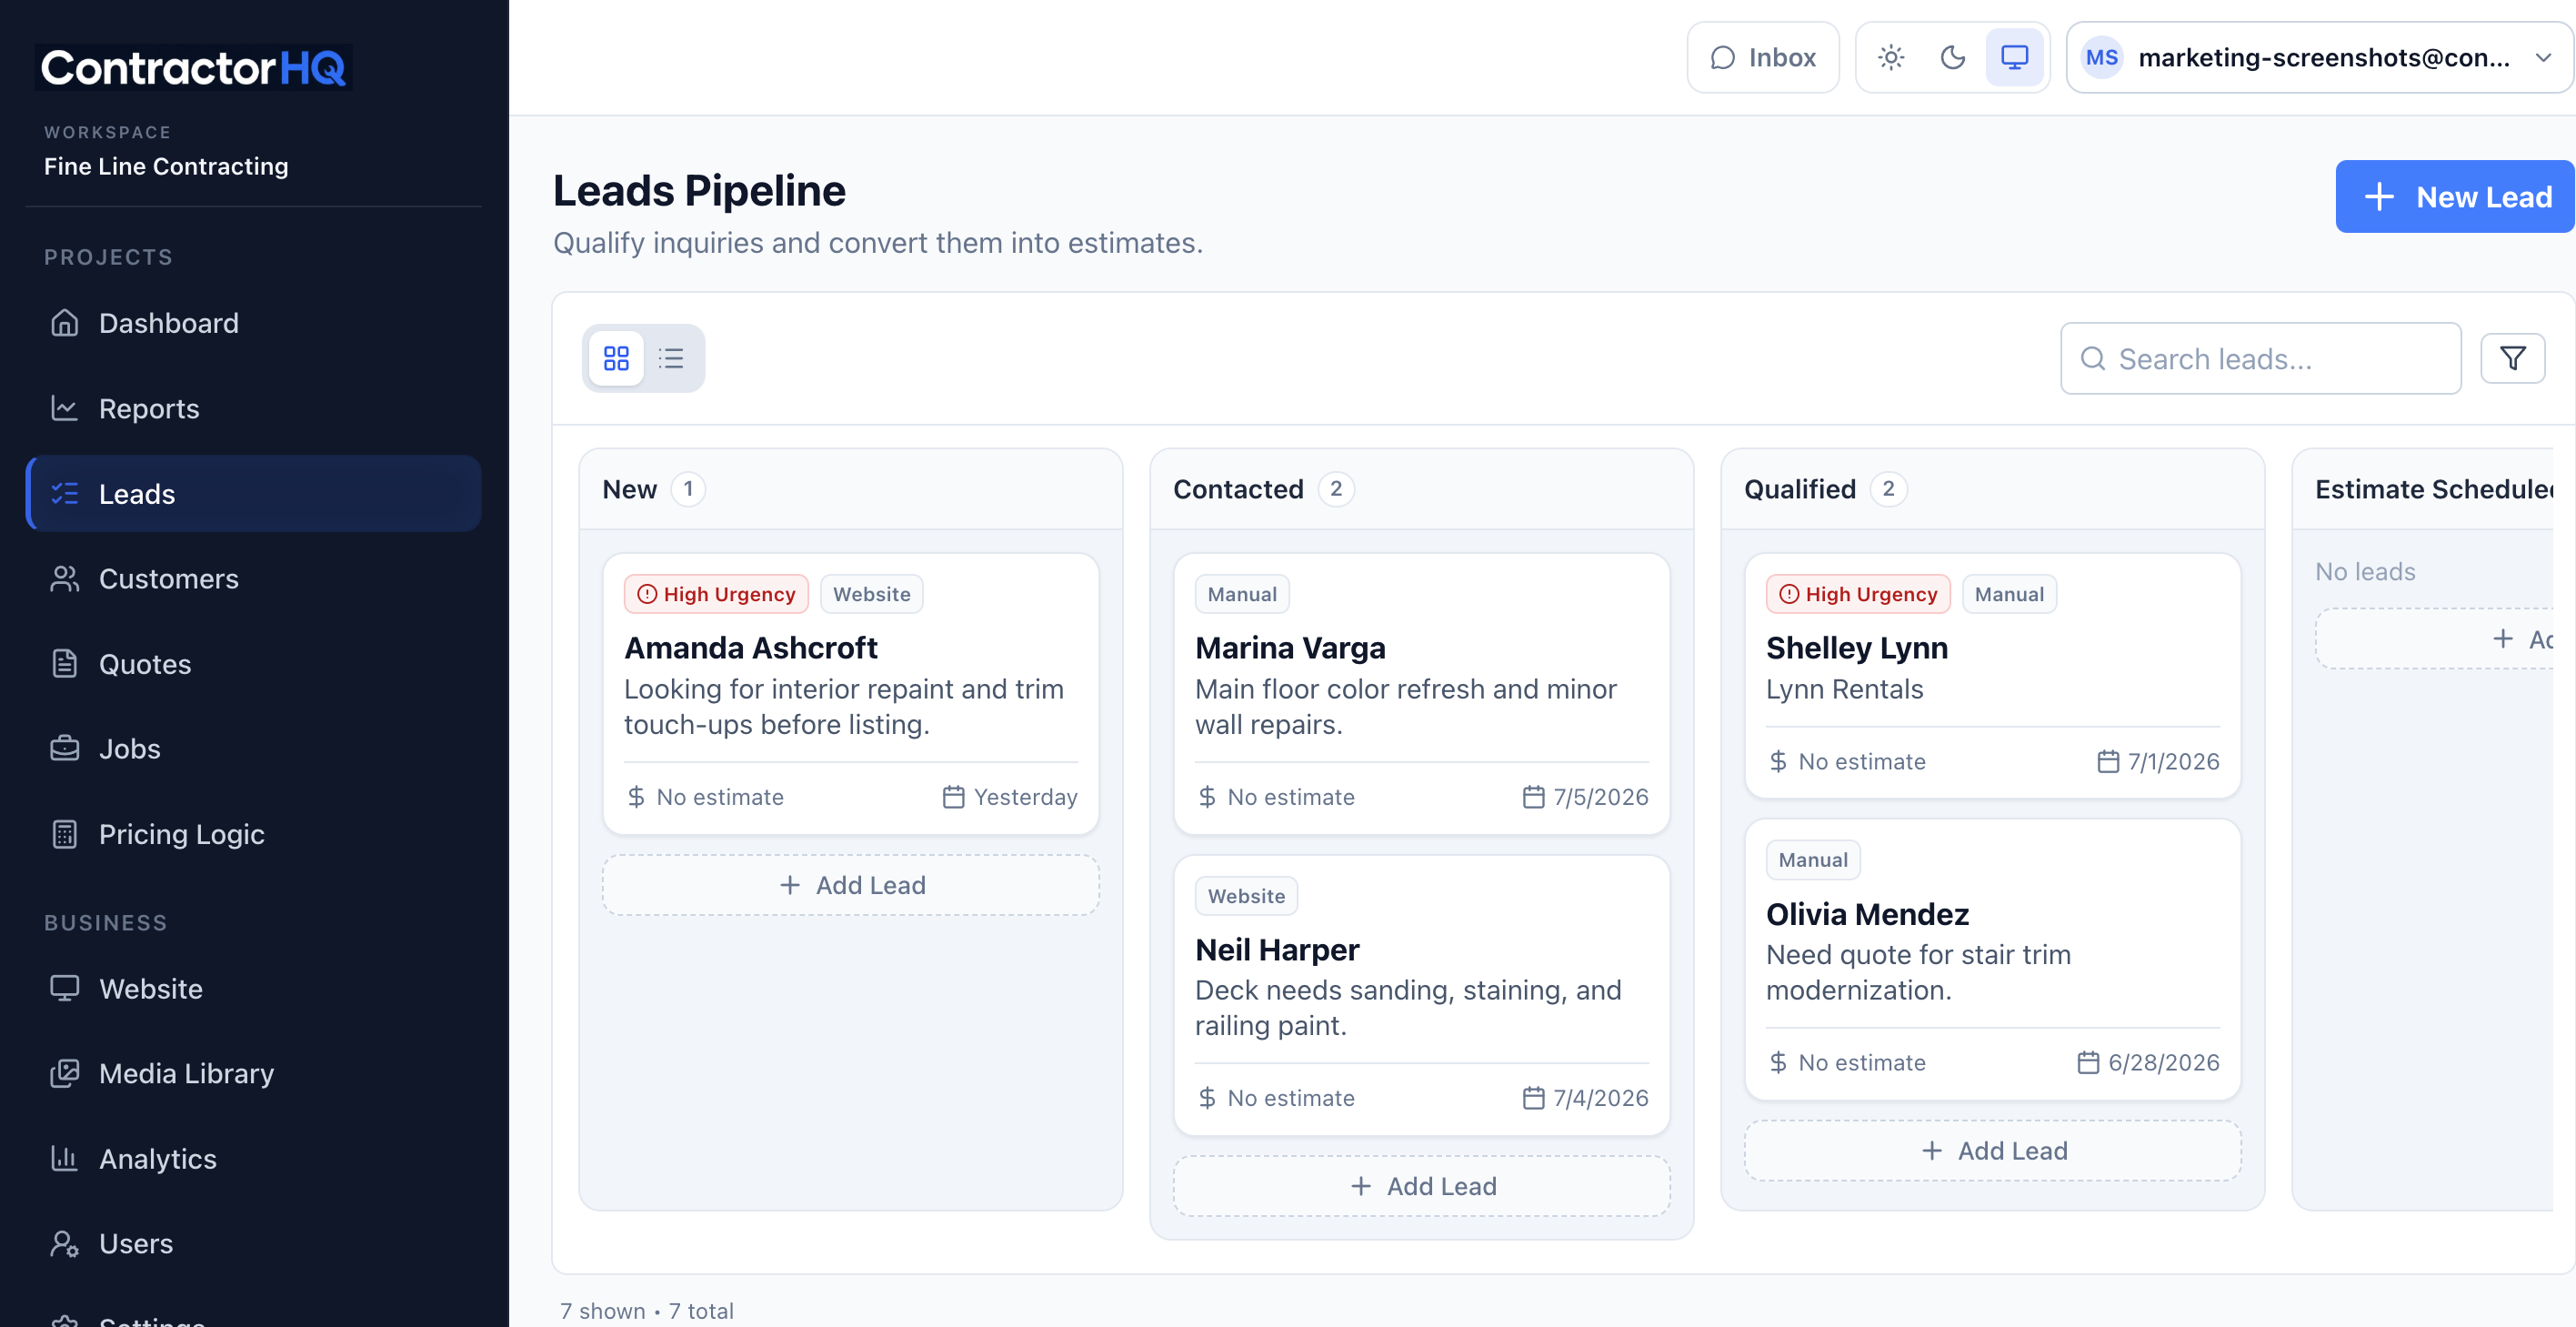Open Shelley Lynn lead card
The width and height of the screenshot is (2576, 1327).
pyautogui.click(x=1993, y=676)
